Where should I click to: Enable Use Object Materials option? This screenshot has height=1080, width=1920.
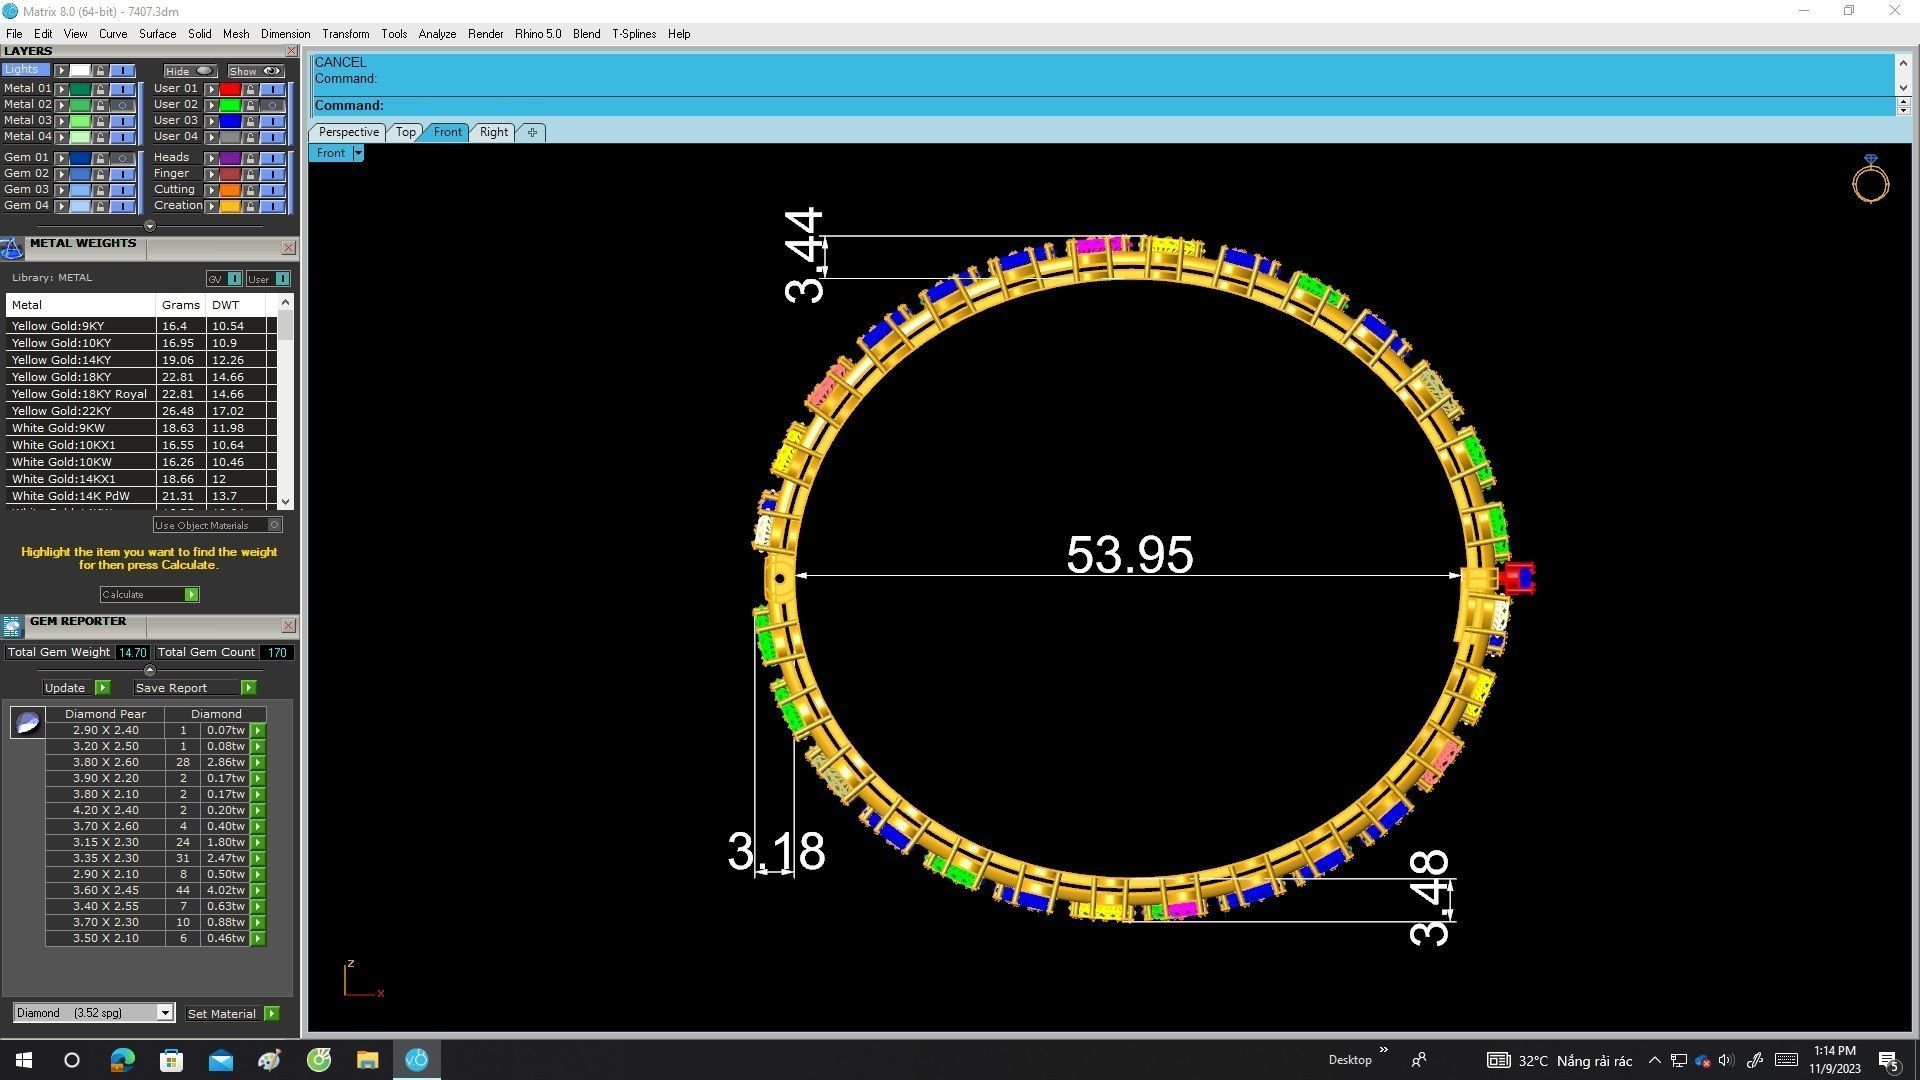275,525
